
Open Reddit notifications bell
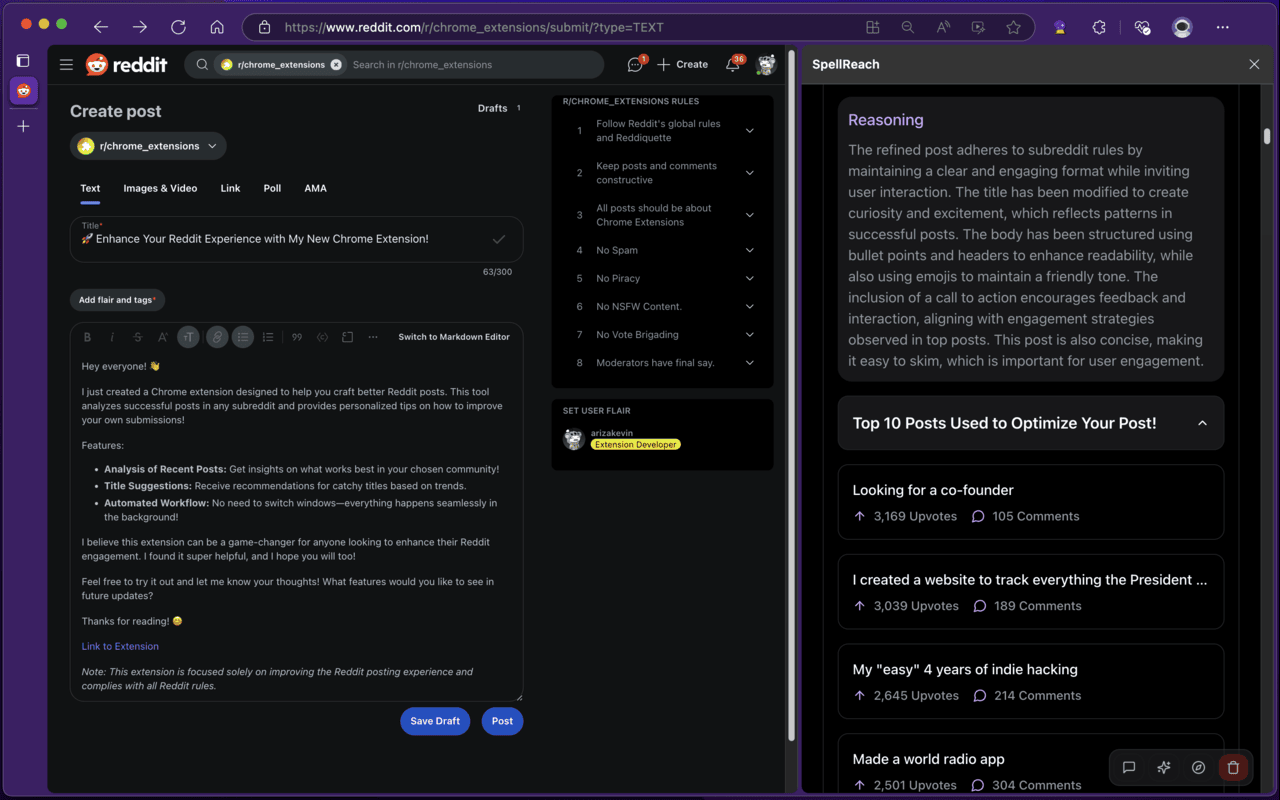coord(733,65)
